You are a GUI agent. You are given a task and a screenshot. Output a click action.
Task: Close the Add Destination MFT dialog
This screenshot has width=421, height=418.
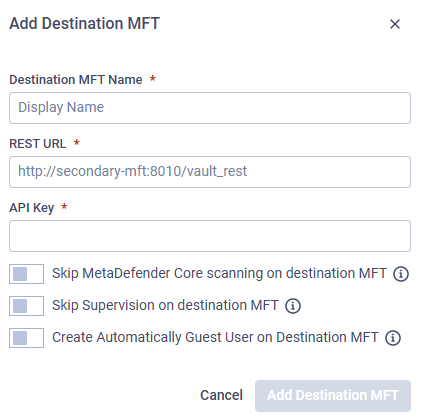(x=395, y=24)
